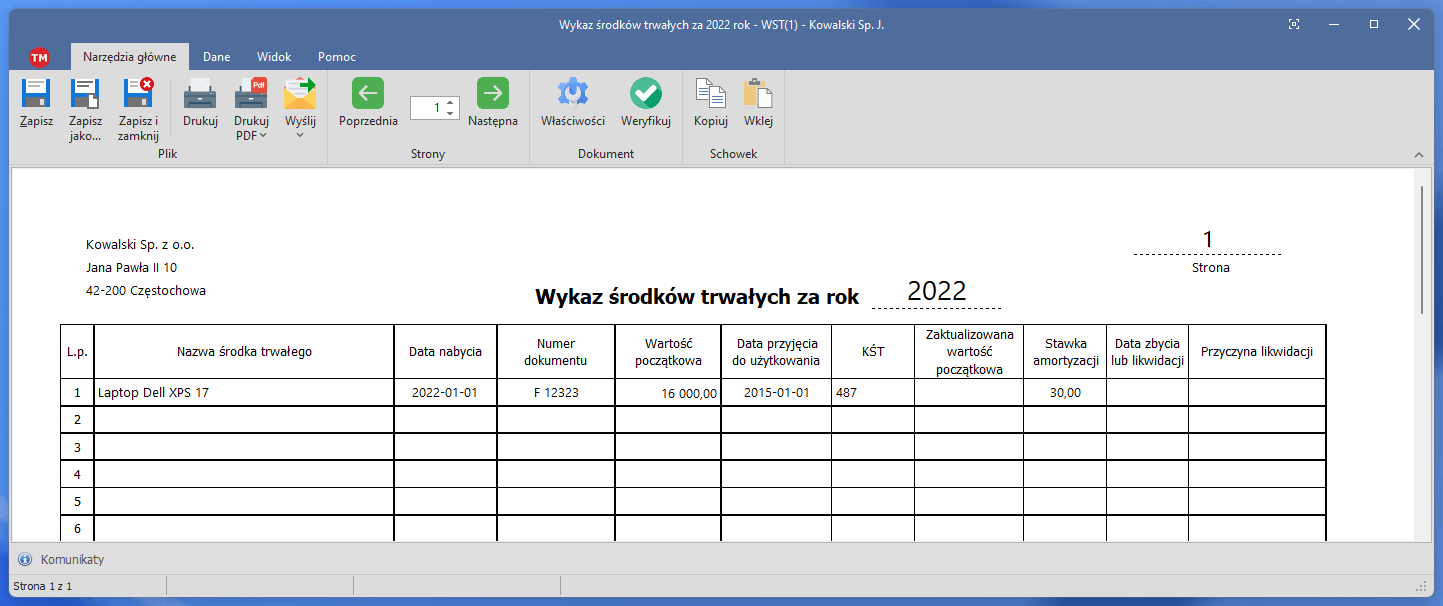
Task: Click the Zapisz save icon
Action: (36, 95)
